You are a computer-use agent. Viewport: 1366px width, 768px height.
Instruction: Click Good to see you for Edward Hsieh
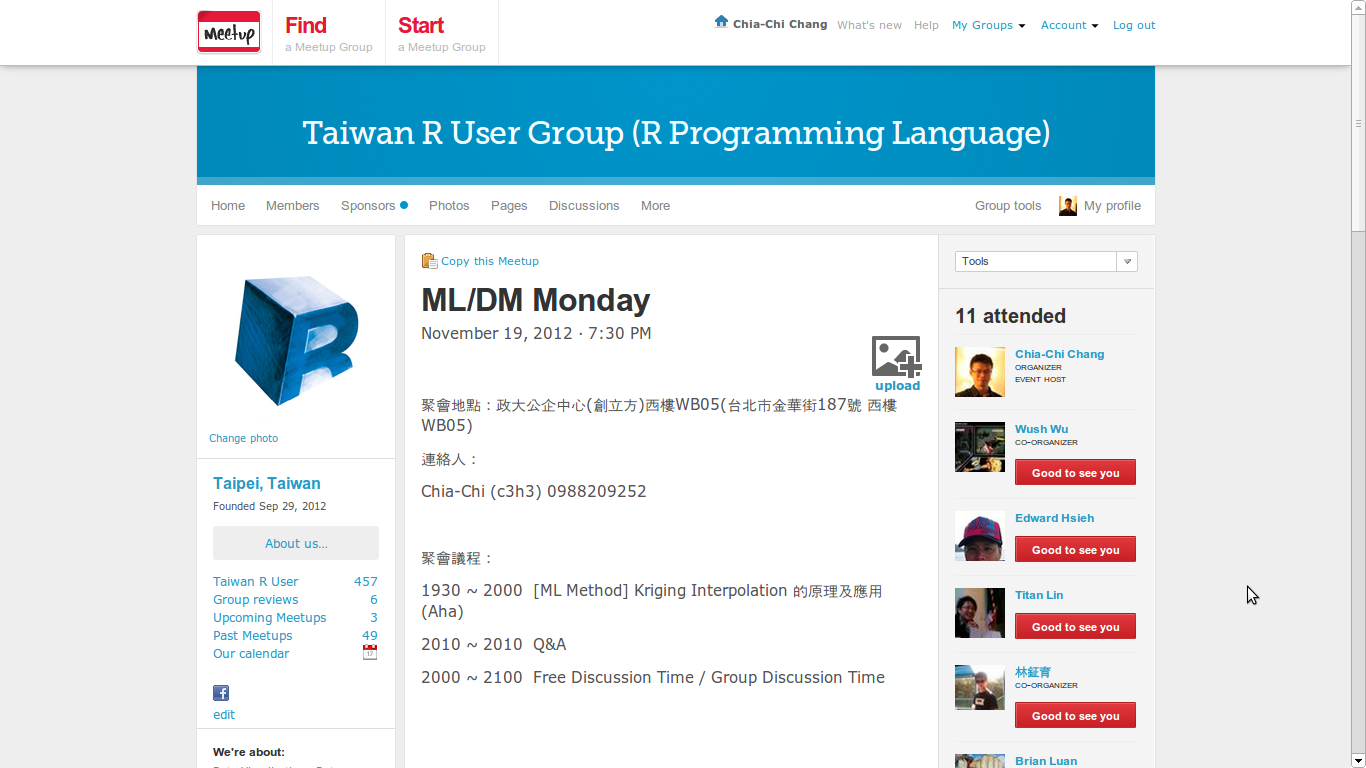(1075, 550)
